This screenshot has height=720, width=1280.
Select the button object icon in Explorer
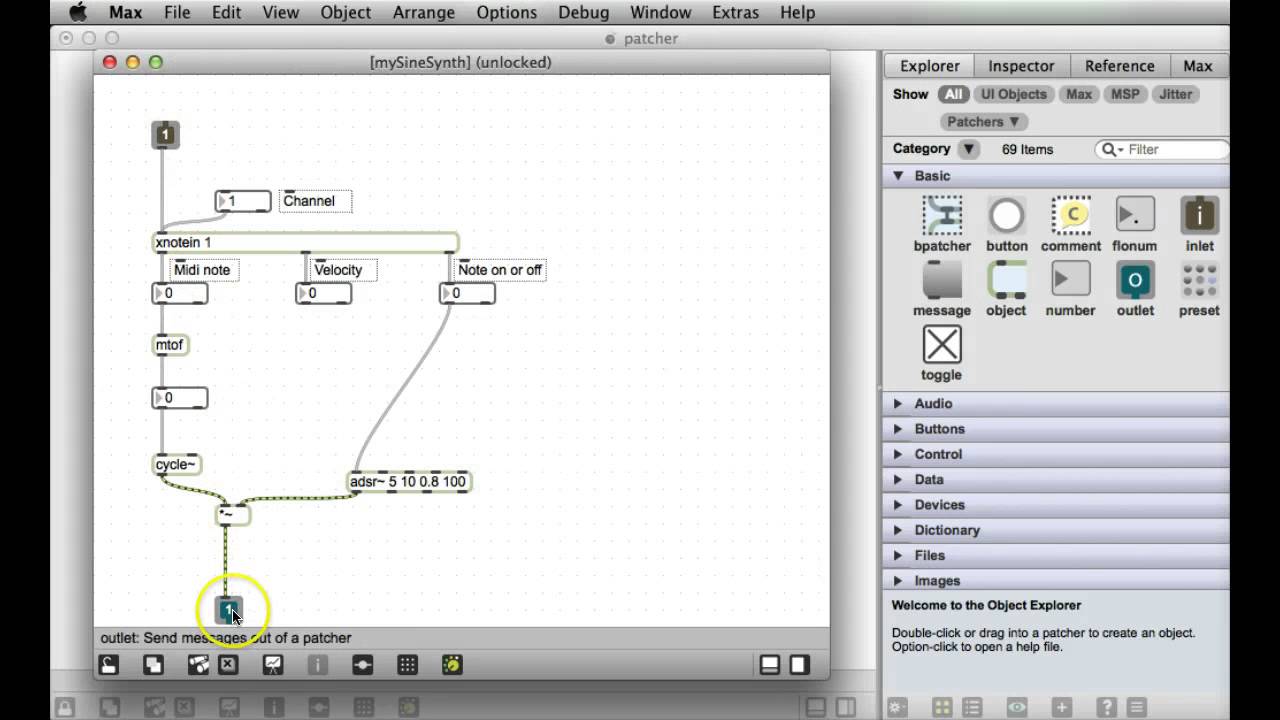click(x=1006, y=215)
